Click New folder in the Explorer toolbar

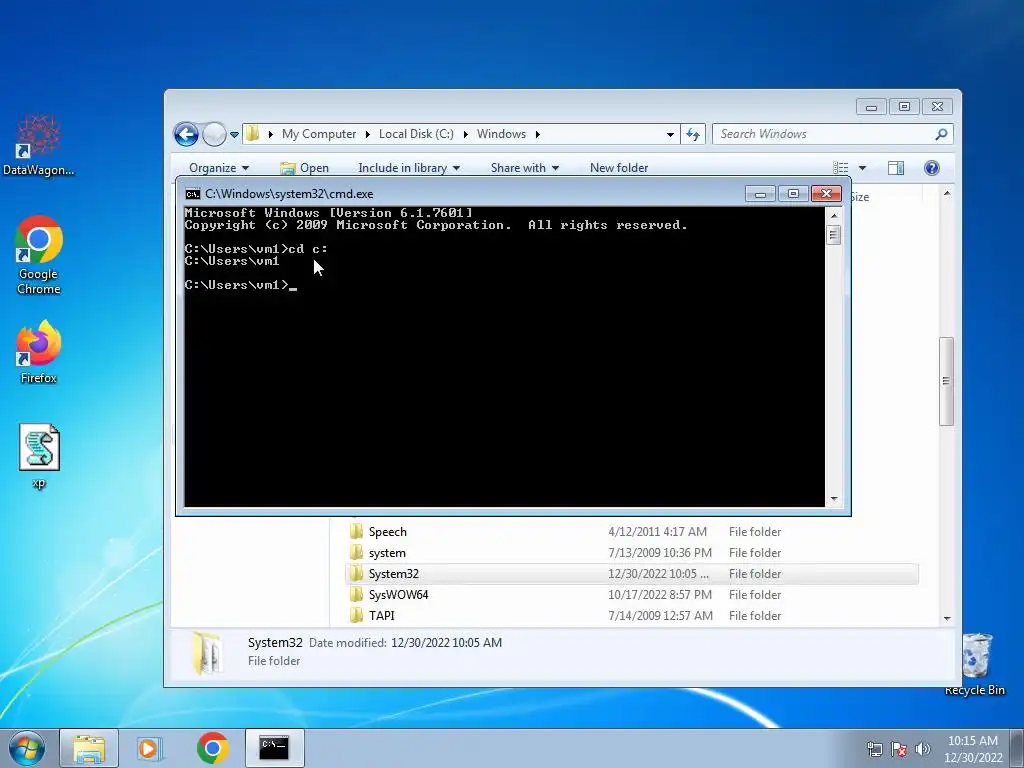pos(618,168)
